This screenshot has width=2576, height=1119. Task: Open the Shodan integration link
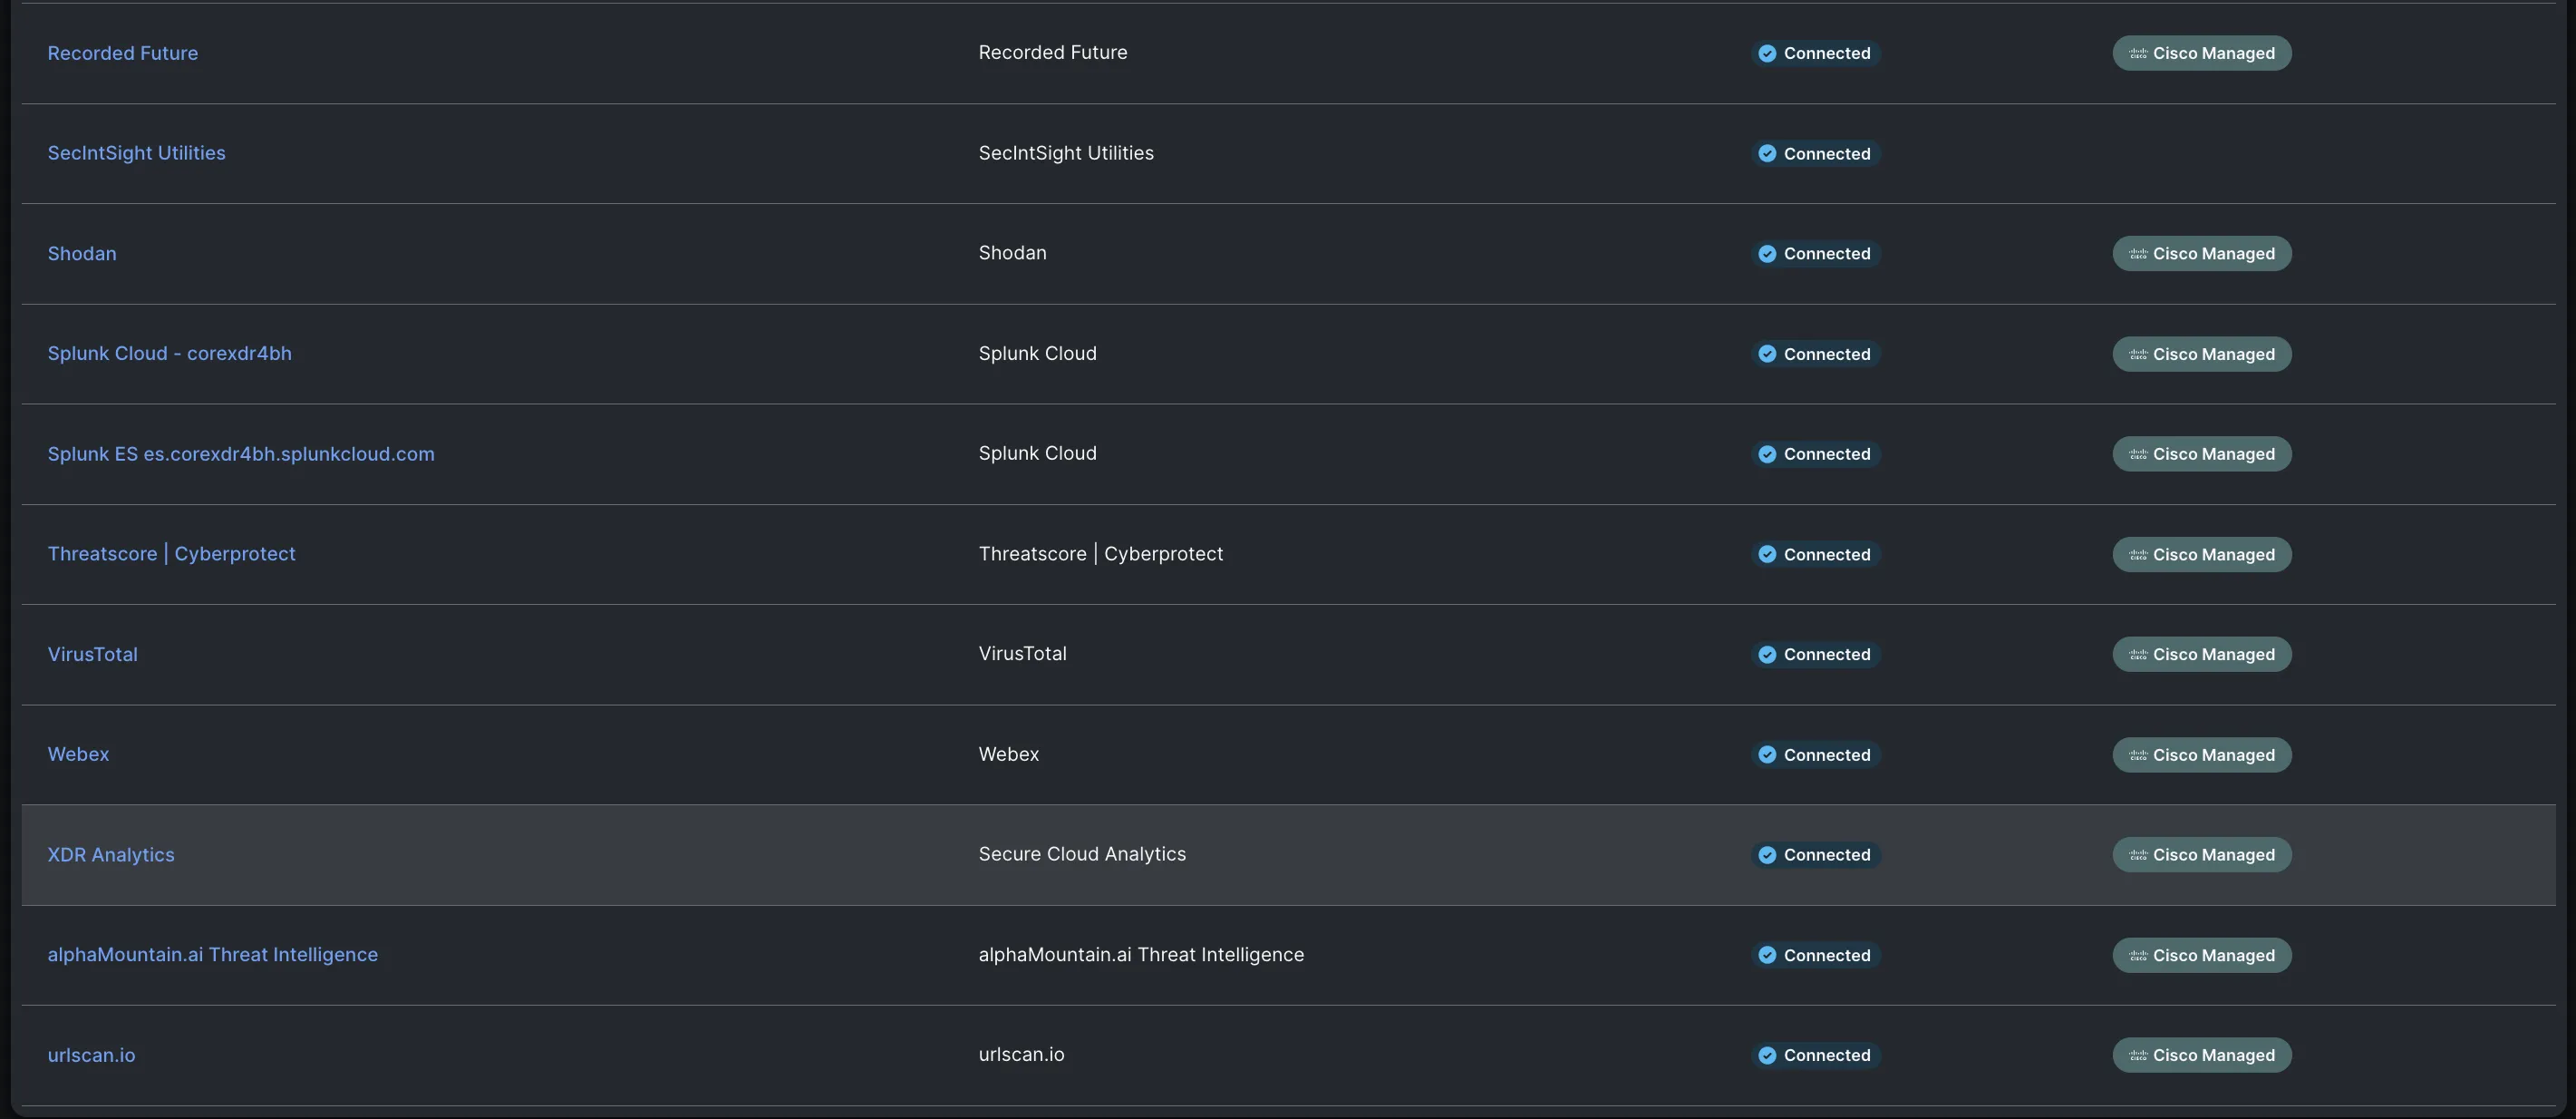point(82,253)
